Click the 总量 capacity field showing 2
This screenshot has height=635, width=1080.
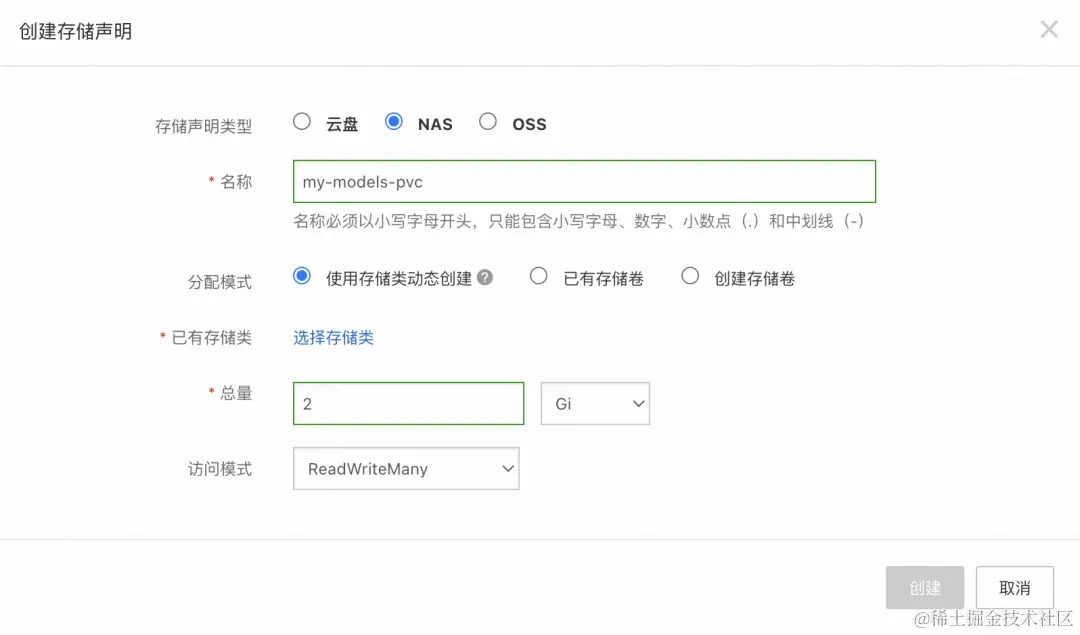[408, 403]
